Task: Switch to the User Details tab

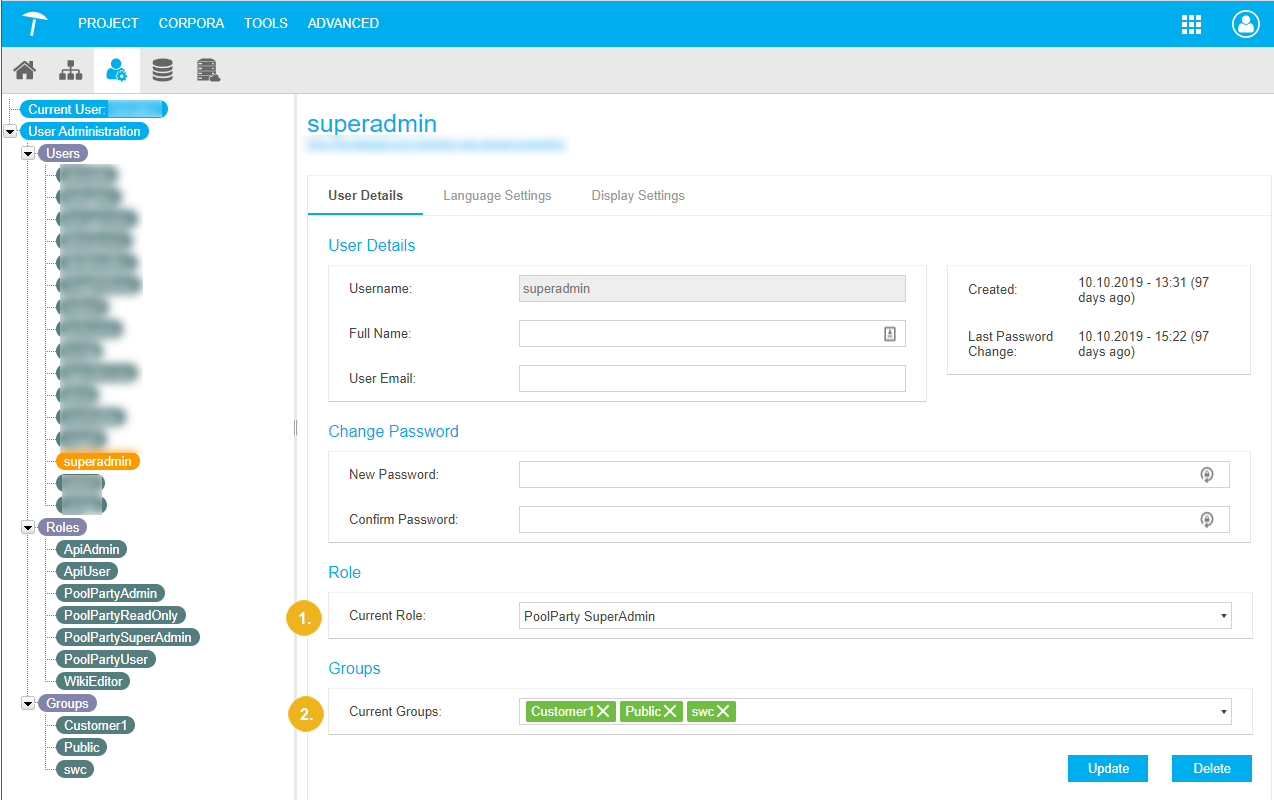Action: tap(366, 196)
